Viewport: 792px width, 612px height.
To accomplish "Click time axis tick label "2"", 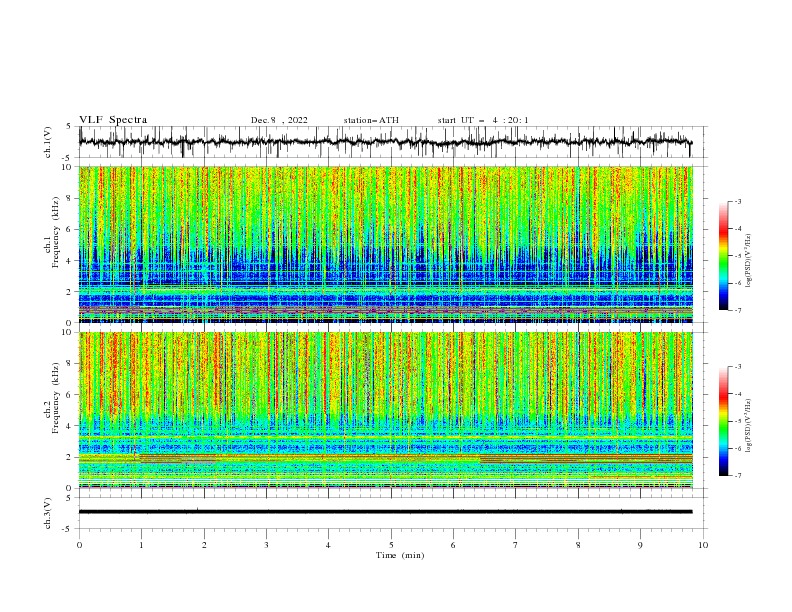I will pyautogui.click(x=204, y=545).
